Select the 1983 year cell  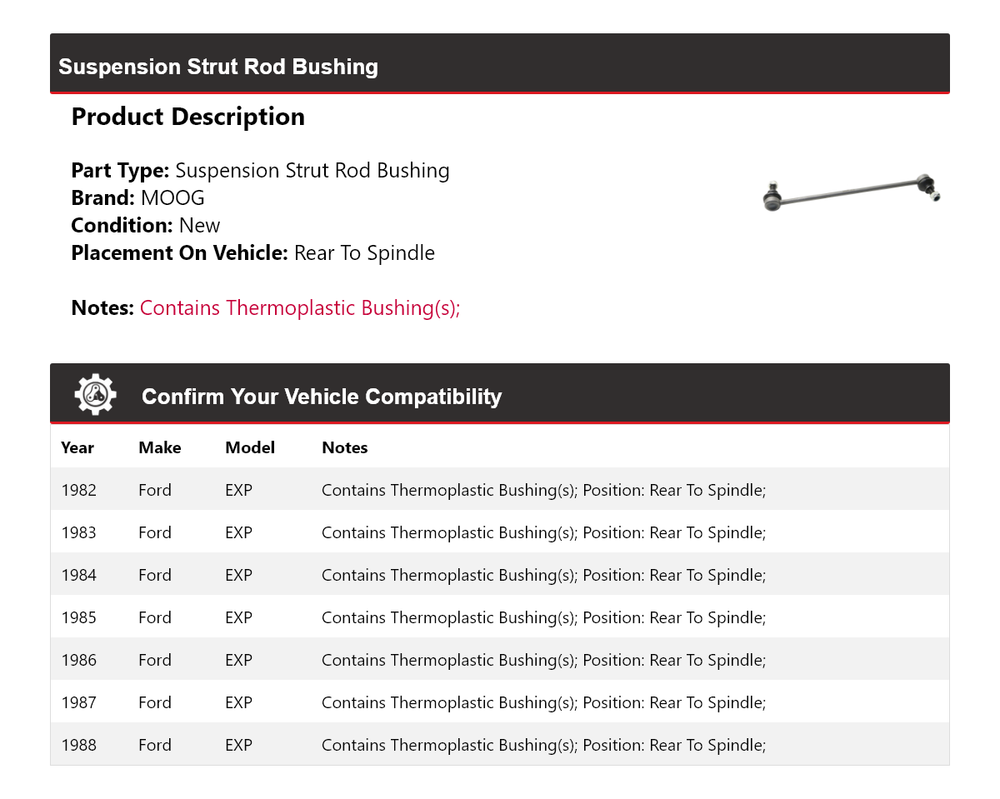point(79,533)
